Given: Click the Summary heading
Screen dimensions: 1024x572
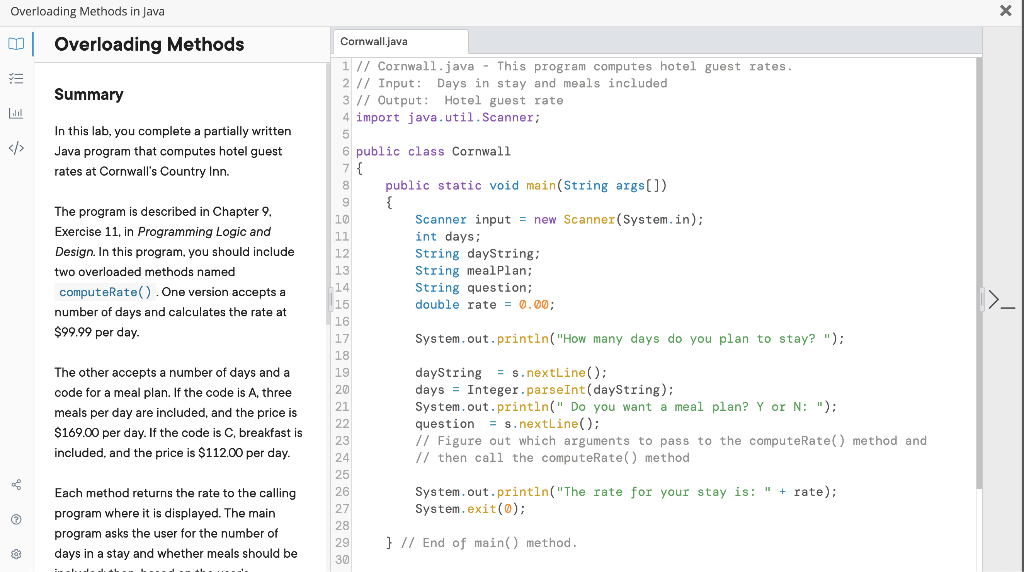Looking at the screenshot, I should (x=89, y=95).
